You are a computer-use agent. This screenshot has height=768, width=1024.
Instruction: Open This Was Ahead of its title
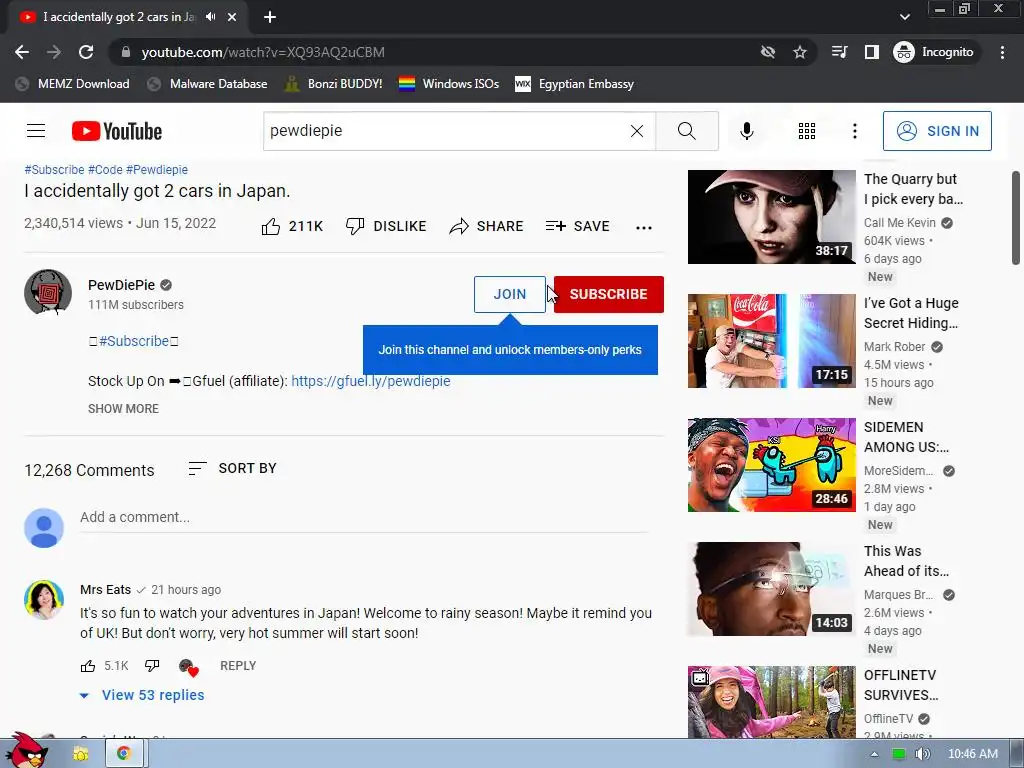click(x=906, y=561)
